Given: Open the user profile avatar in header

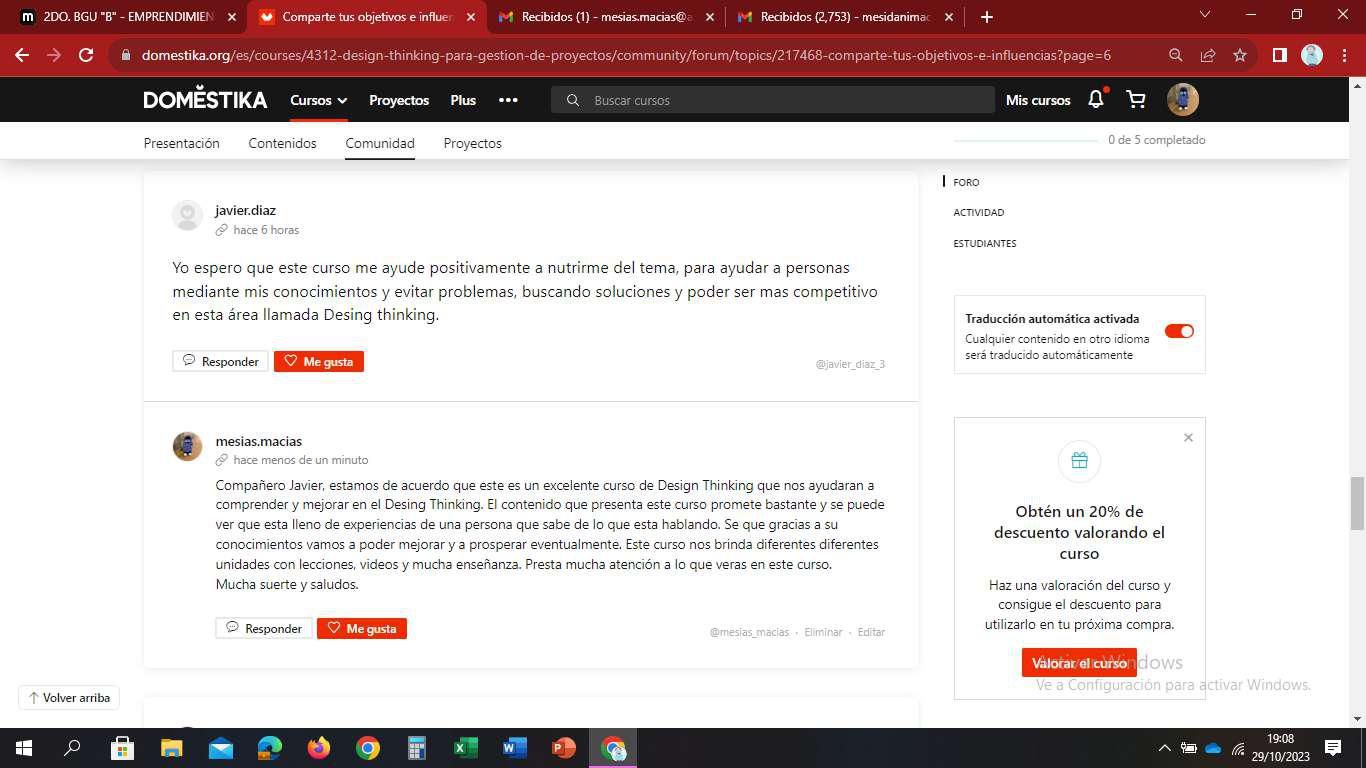Looking at the screenshot, I should click(1182, 99).
